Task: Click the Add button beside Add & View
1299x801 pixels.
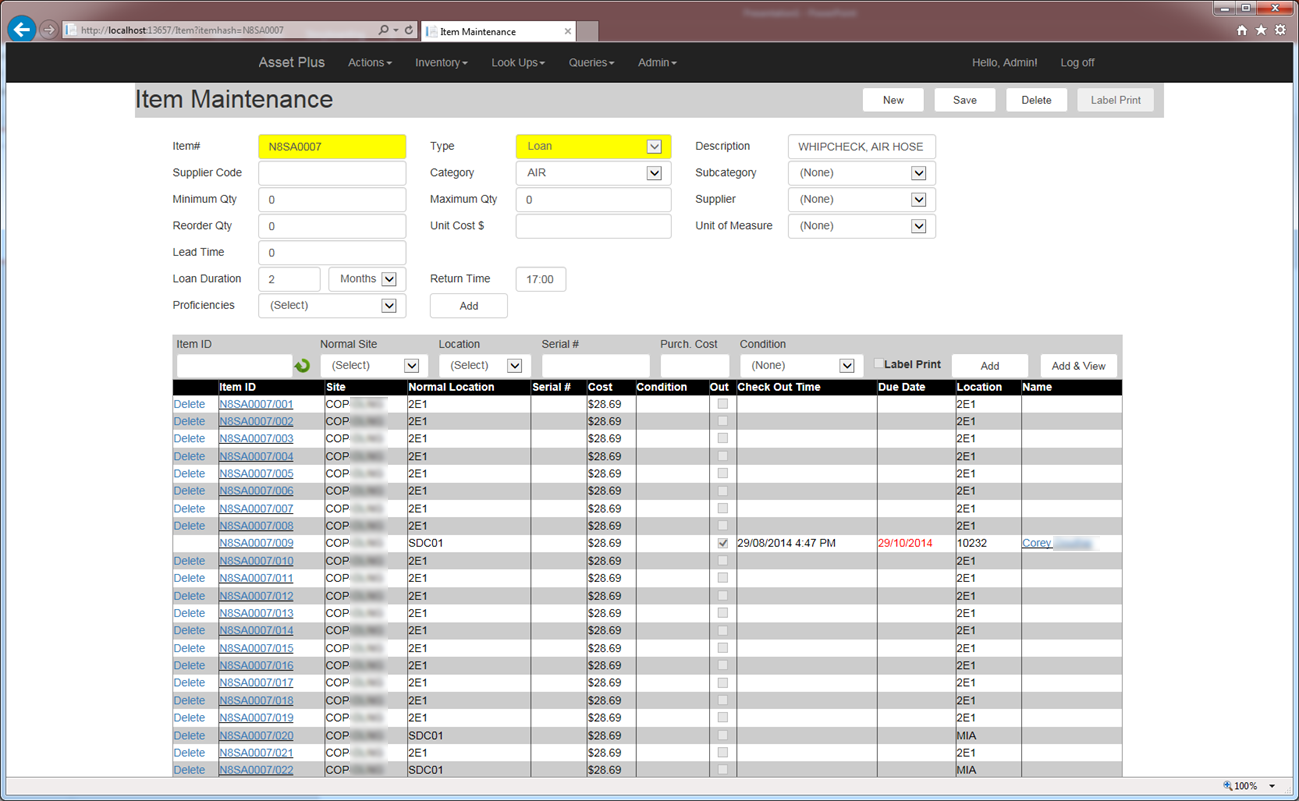Action: 990,366
